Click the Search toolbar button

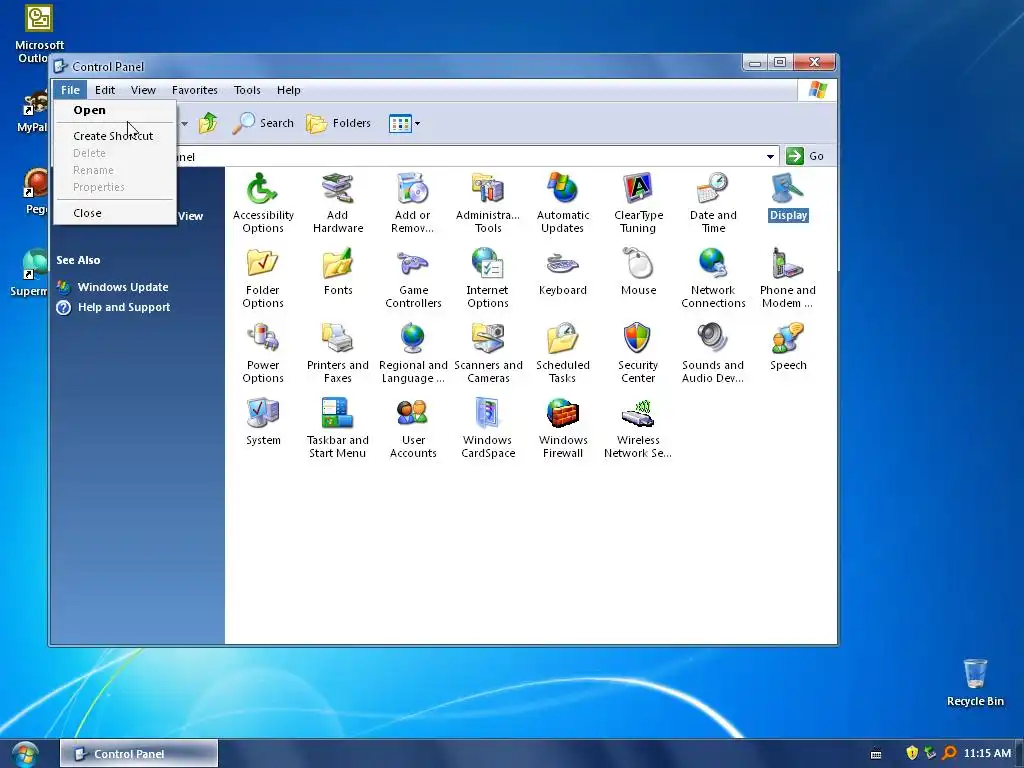[263, 123]
